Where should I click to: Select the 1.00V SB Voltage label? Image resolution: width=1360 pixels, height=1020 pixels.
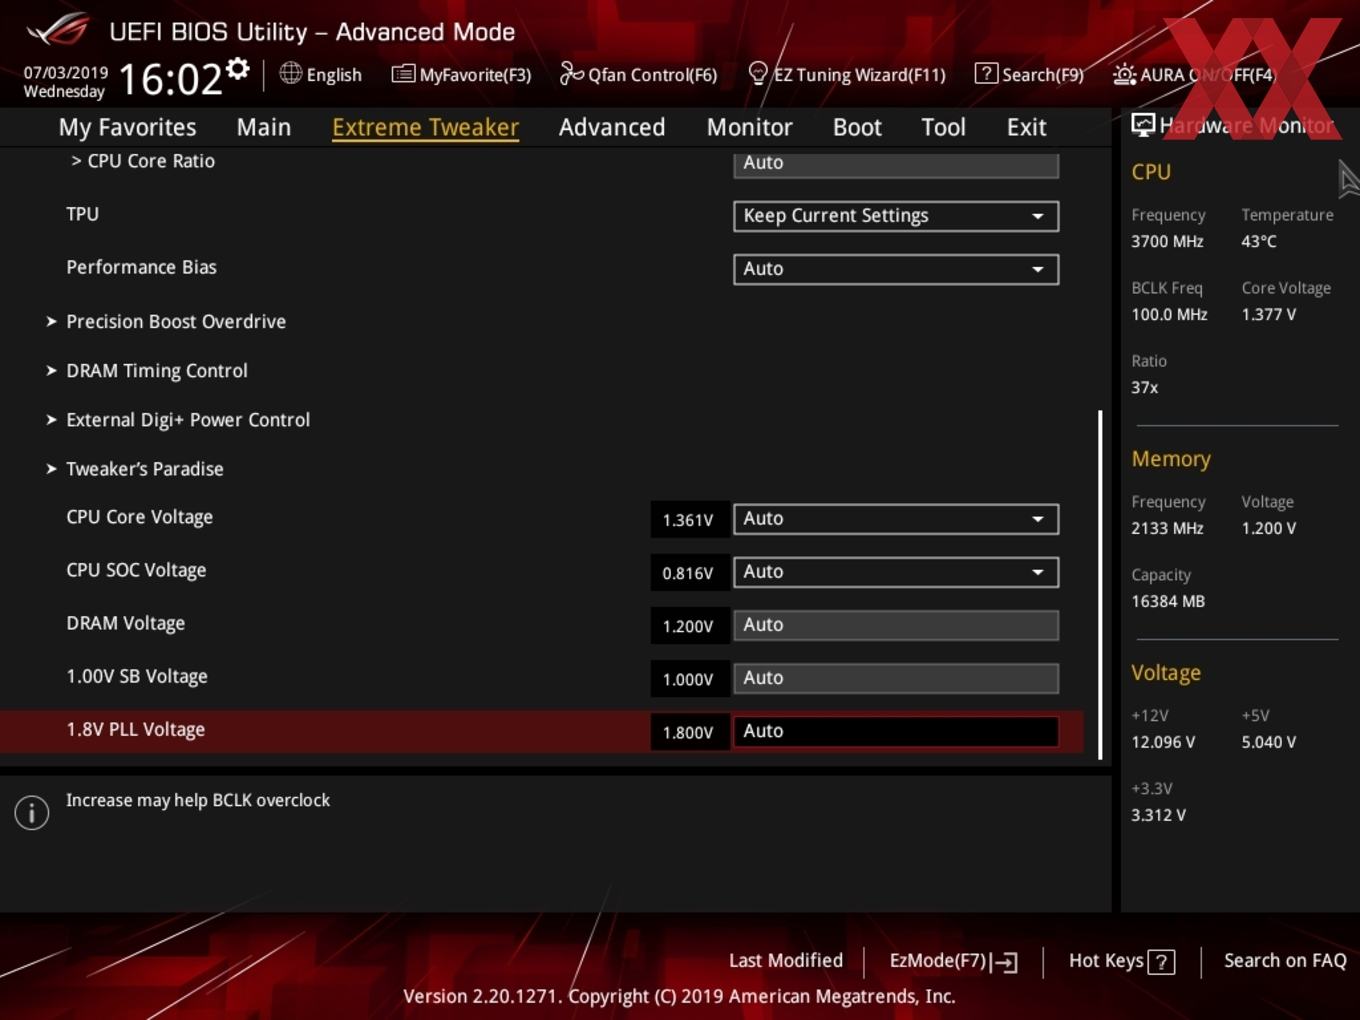[137, 676]
